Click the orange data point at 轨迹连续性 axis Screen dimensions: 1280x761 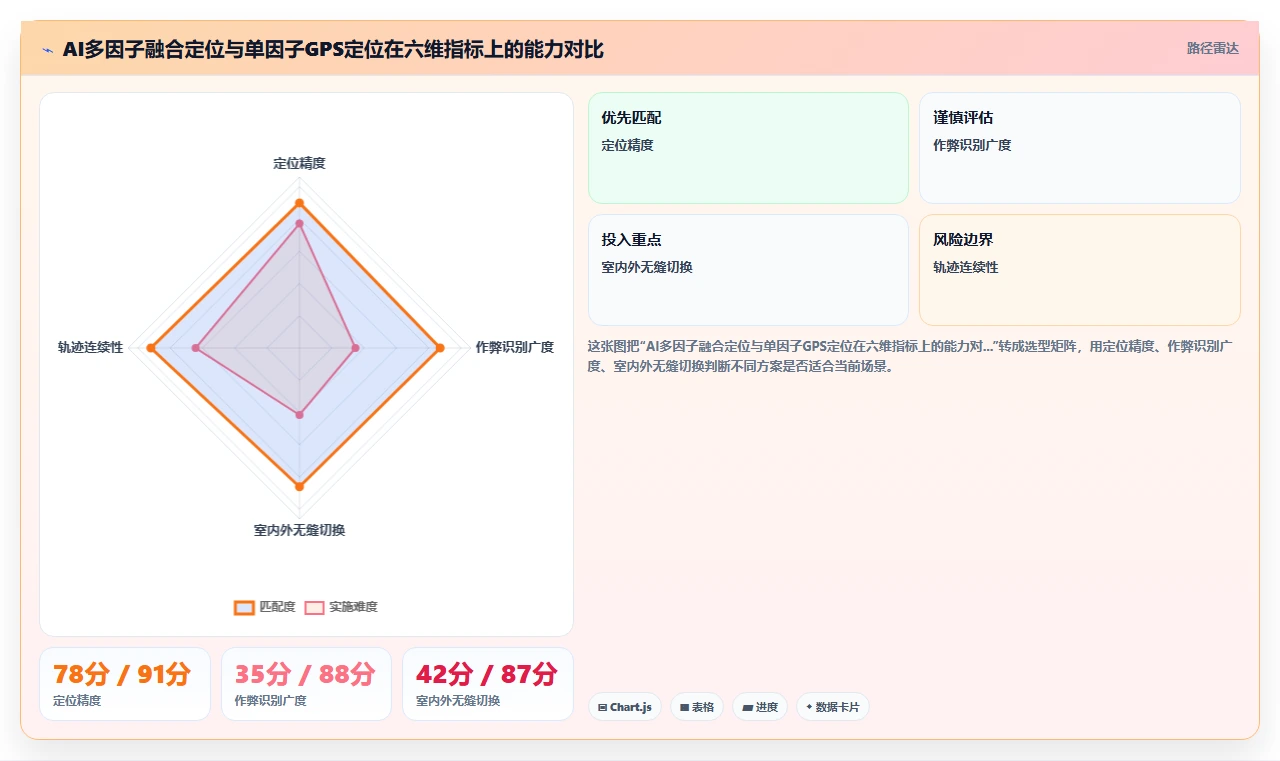point(151,348)
